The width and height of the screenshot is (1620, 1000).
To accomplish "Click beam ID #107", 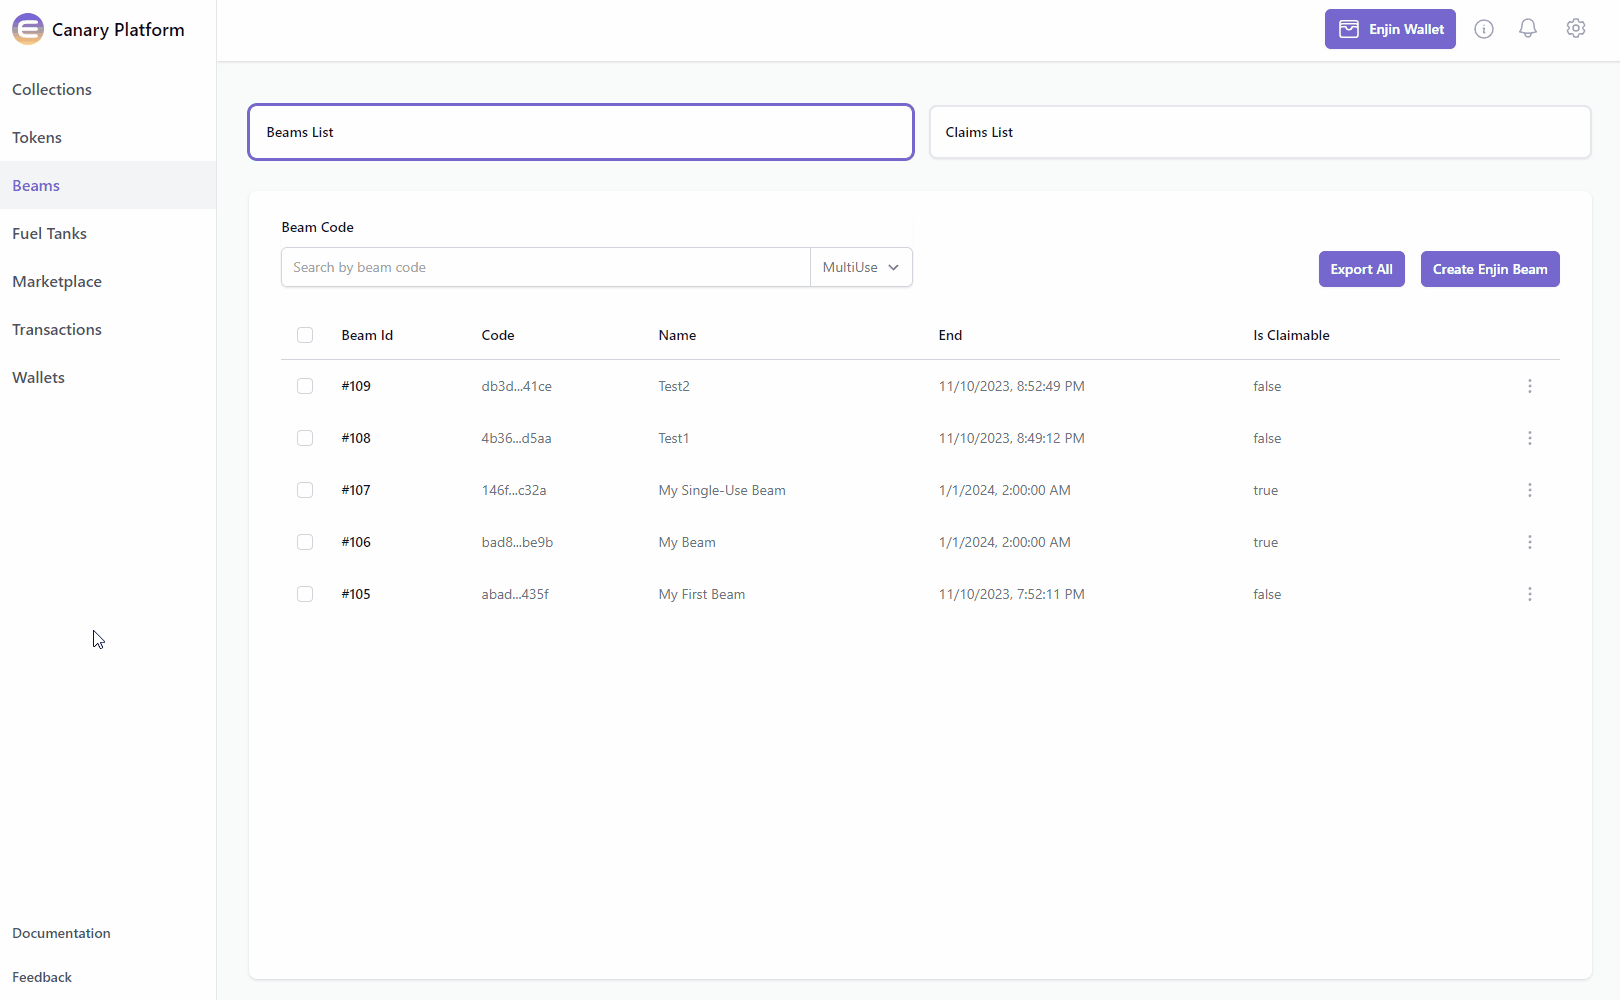I will 356,490.
